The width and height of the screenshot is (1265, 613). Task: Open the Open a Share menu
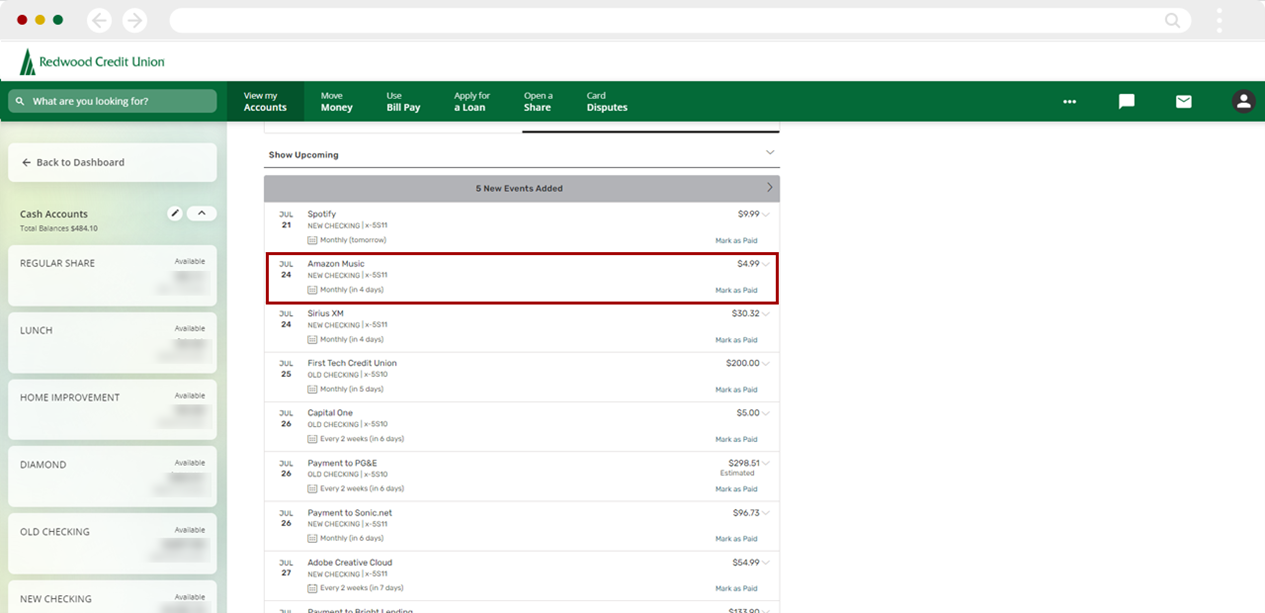538,102
